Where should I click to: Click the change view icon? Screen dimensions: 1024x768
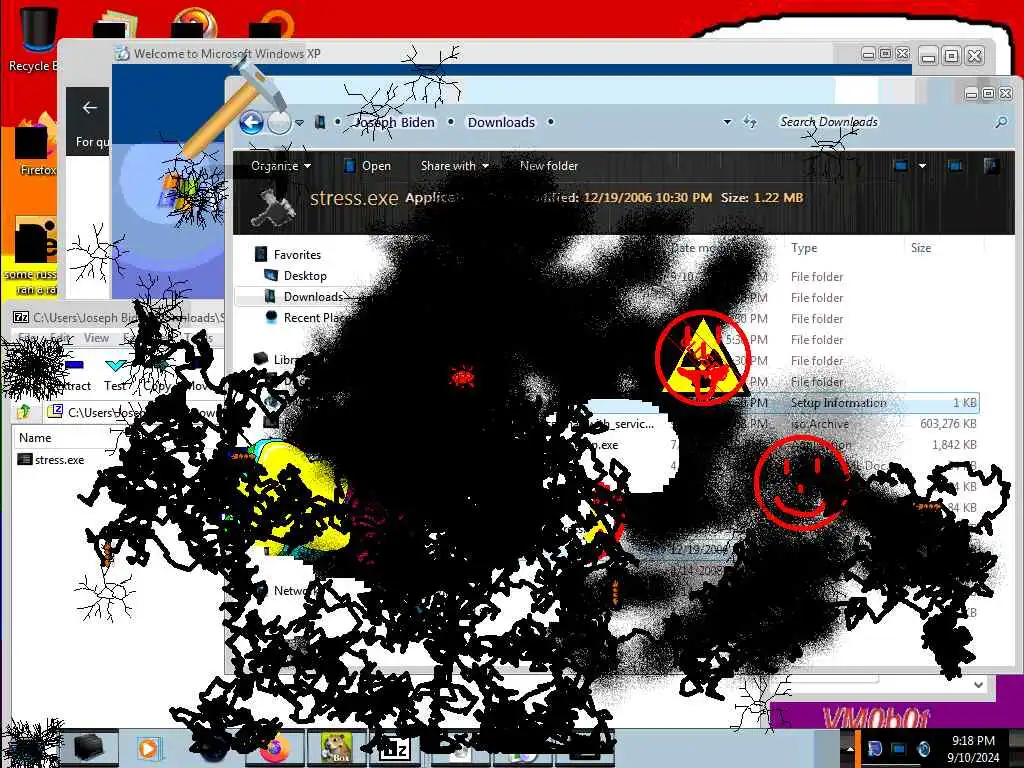pos(901,166)
